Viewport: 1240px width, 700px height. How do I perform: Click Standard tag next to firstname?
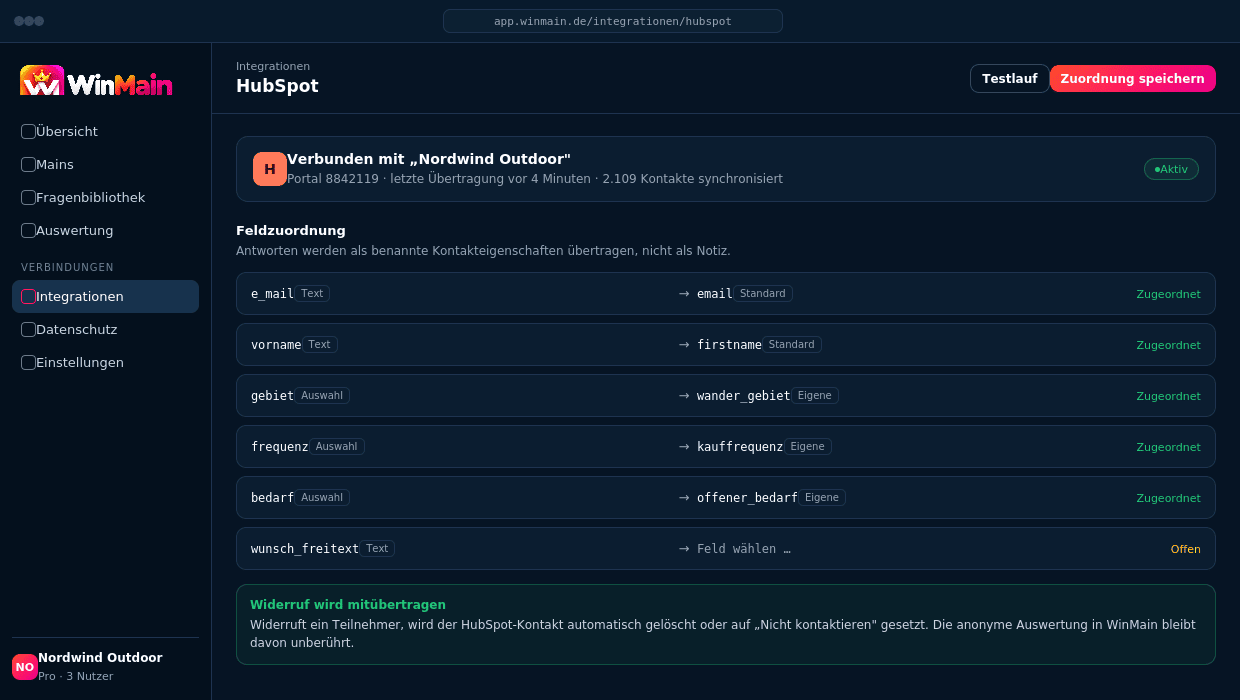click(x=792, y=345)
